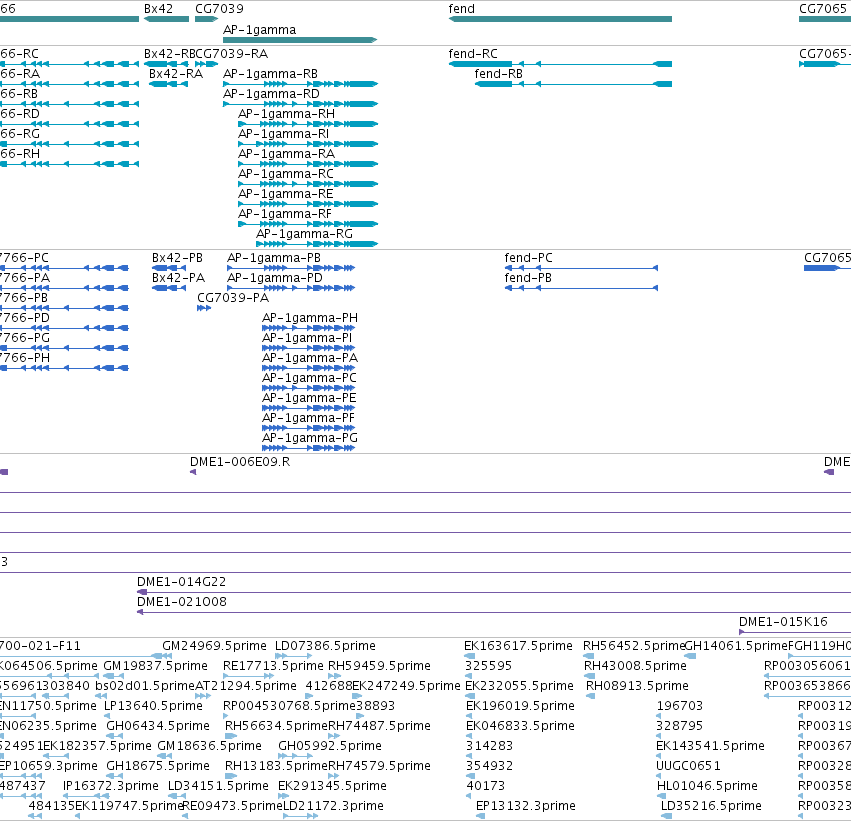Select the CG7039 gene label
This screenshot has height=821, width=851.
tap(219, 9)
